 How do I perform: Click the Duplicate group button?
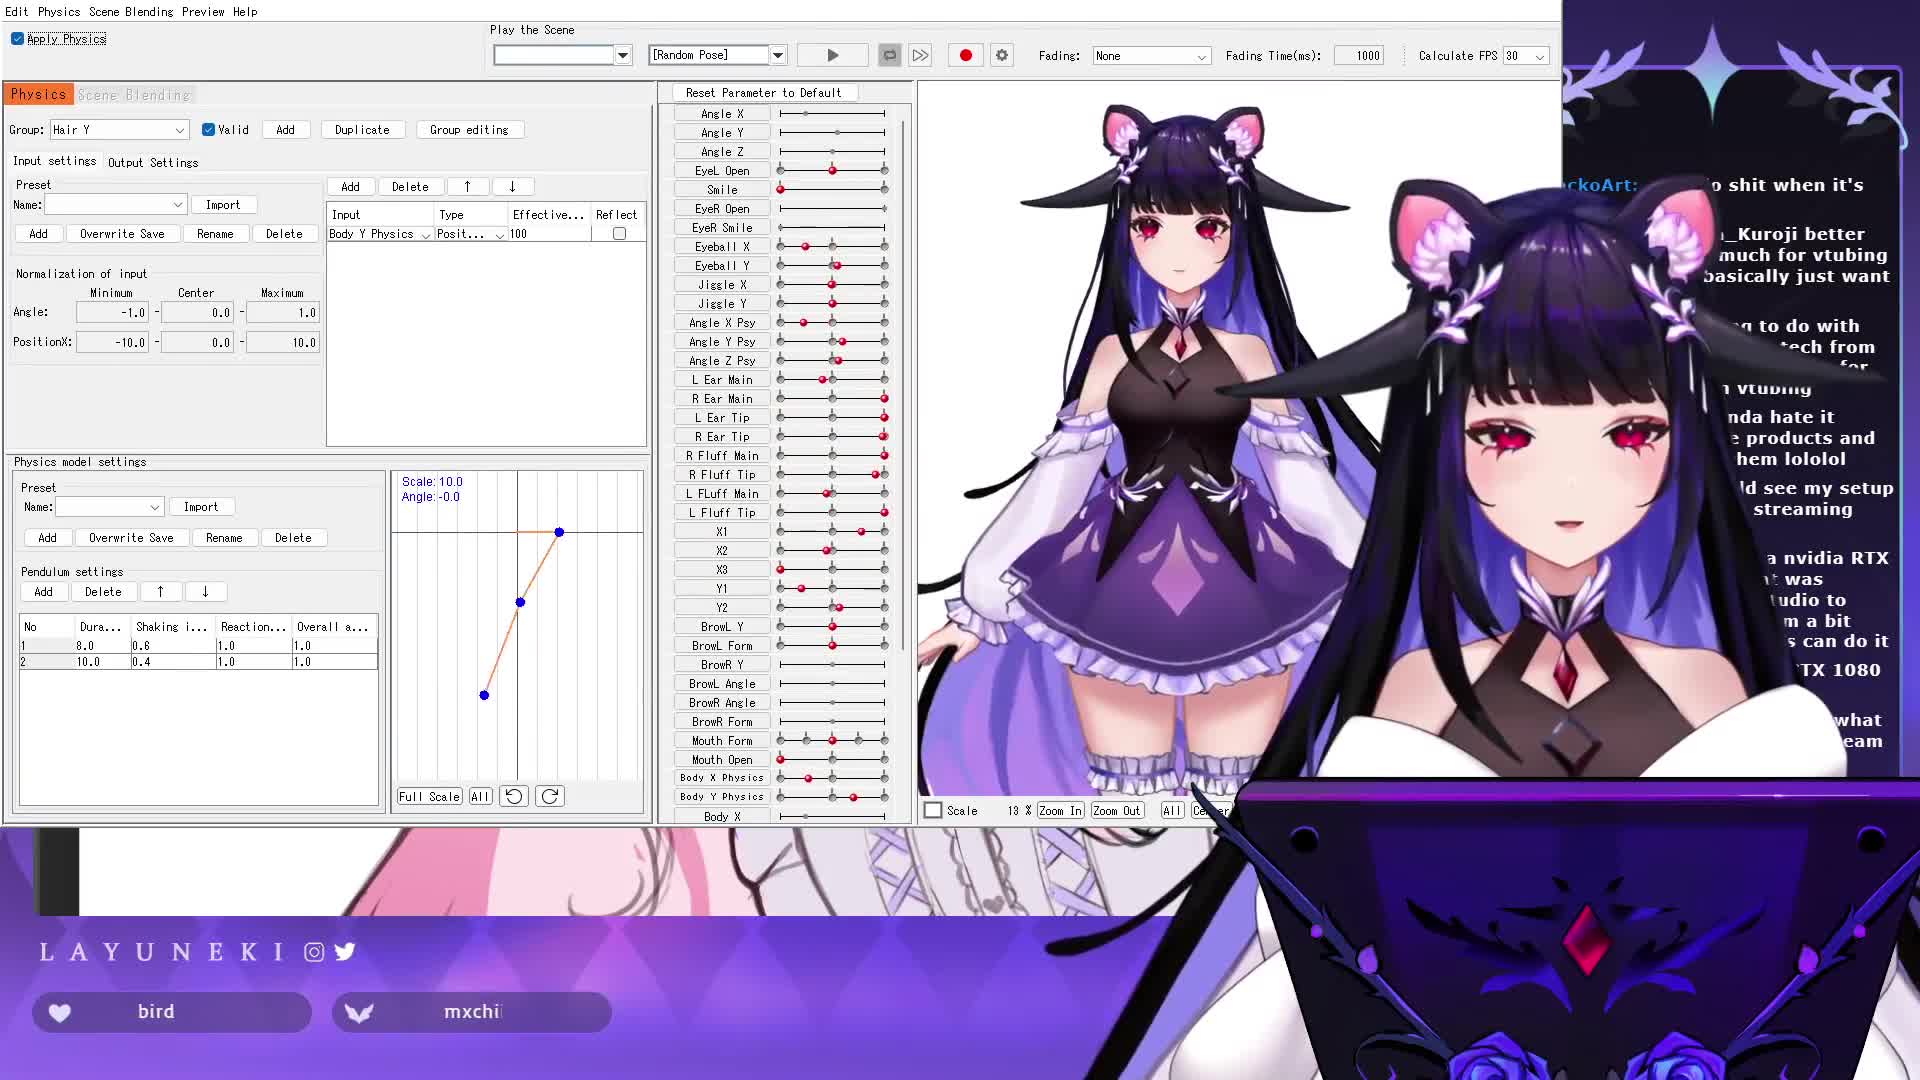pyautogui.click(x=362, y=130)
